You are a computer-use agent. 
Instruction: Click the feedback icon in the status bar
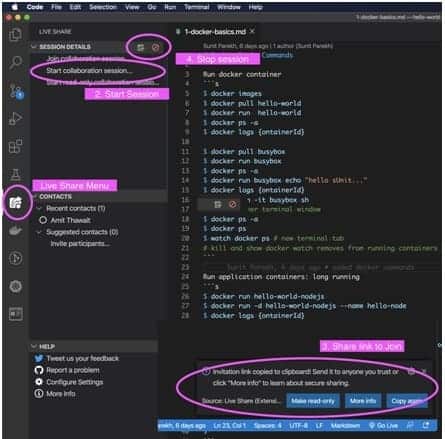410,425
